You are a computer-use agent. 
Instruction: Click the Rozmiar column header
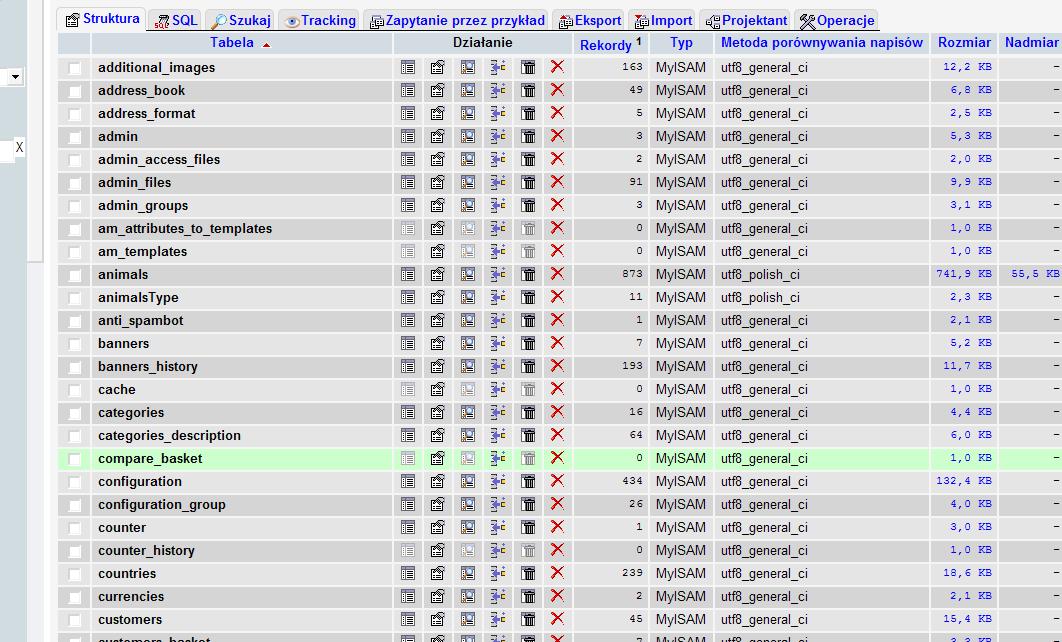[x=964, y=43]
